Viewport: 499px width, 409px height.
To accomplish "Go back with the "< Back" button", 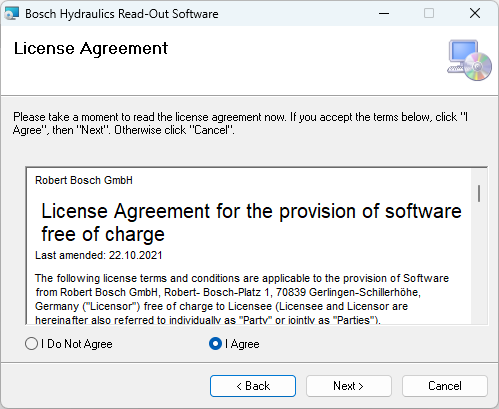I will (253, 386).
